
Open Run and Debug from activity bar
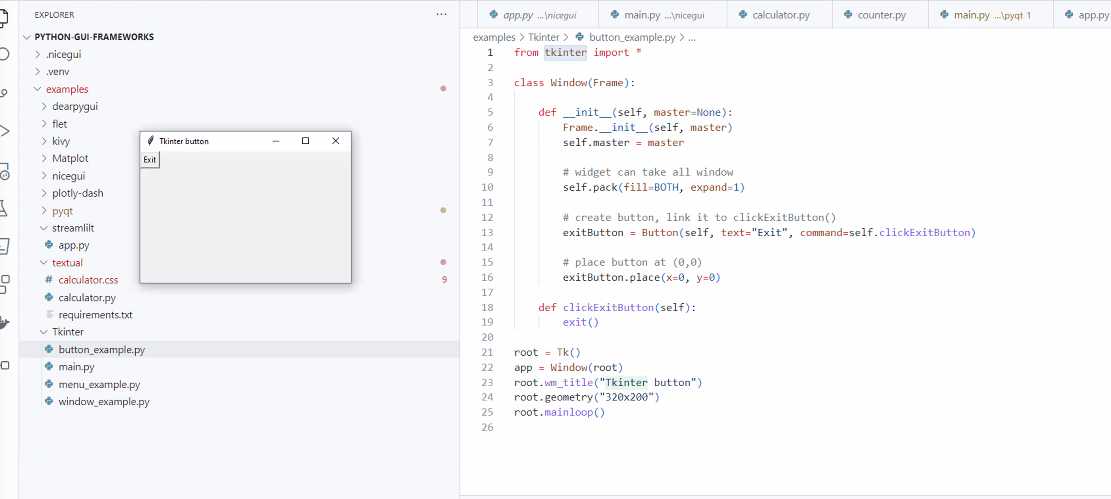[4, 131]
